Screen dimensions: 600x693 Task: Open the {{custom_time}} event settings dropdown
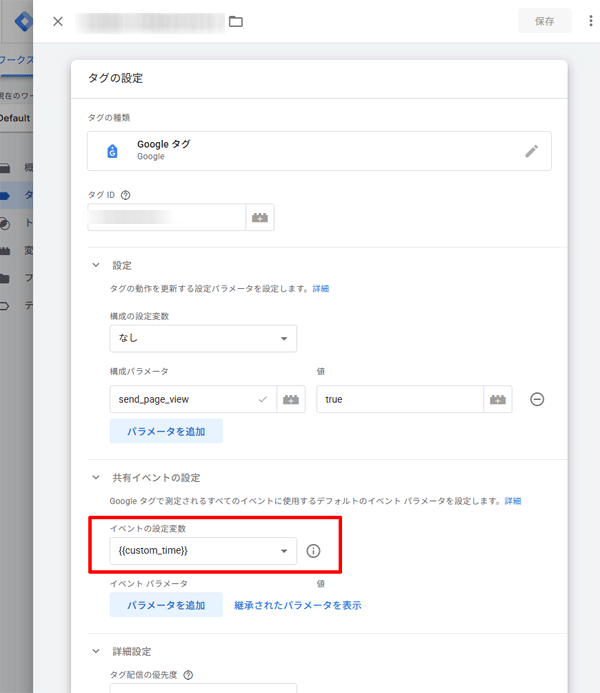[x=203, y=551]
